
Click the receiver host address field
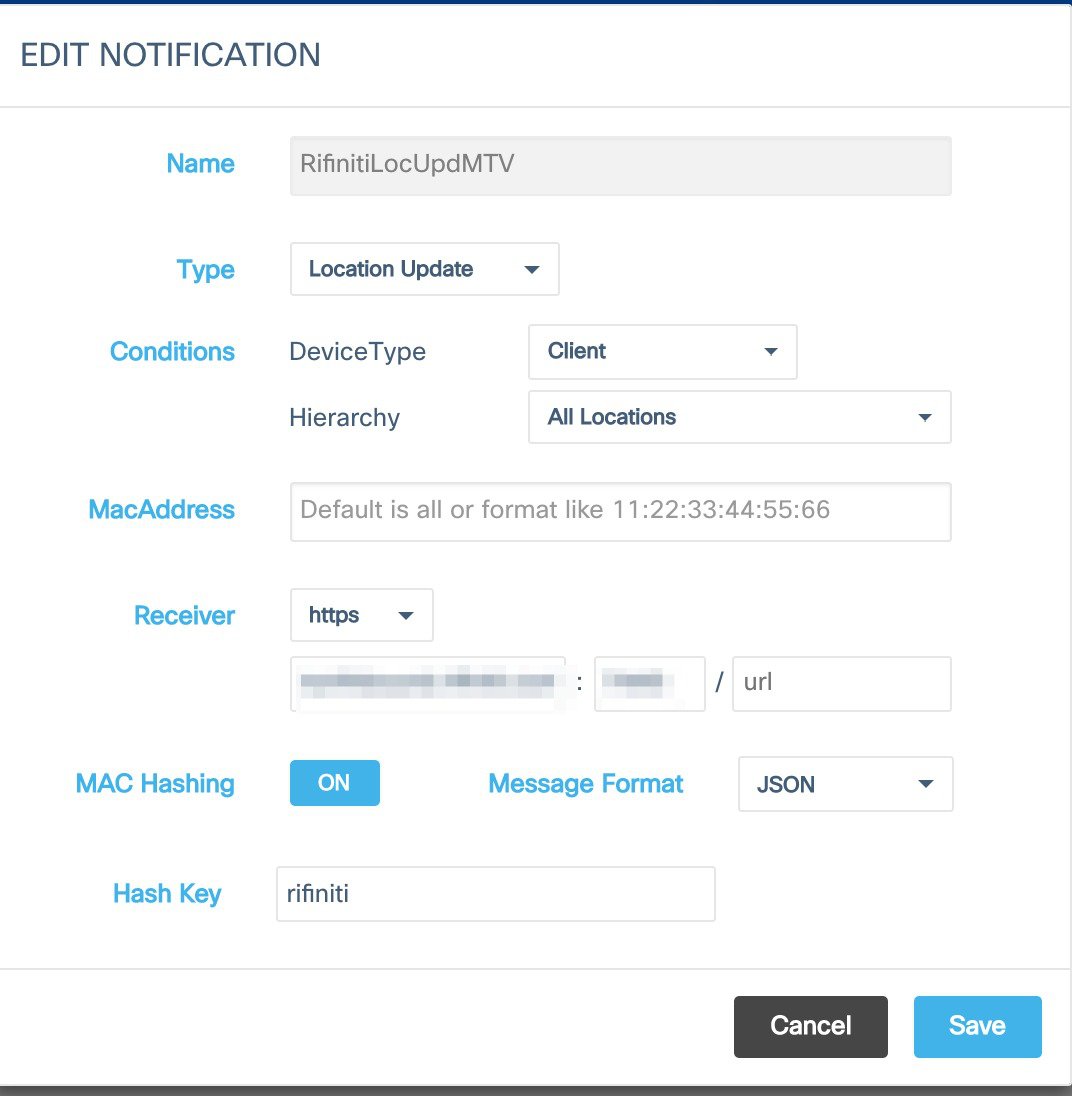tap(428, 684)
